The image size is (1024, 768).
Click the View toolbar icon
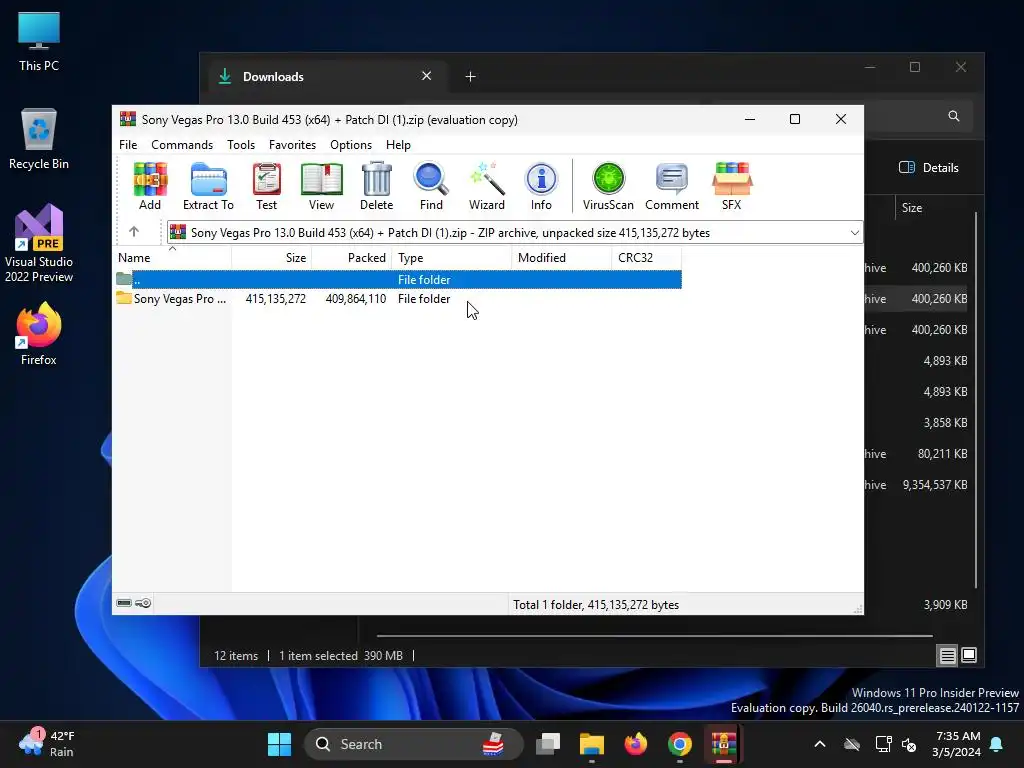click(x=321, y=186)
